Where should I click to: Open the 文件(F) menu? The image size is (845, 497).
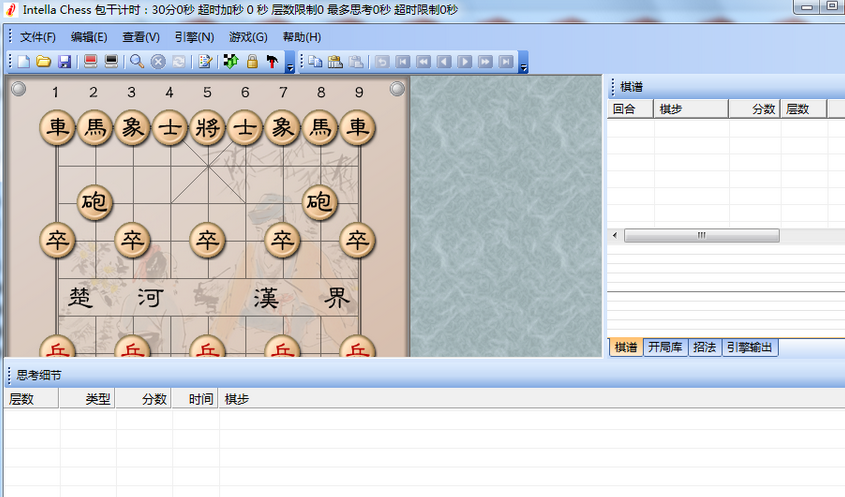[38, 37]
